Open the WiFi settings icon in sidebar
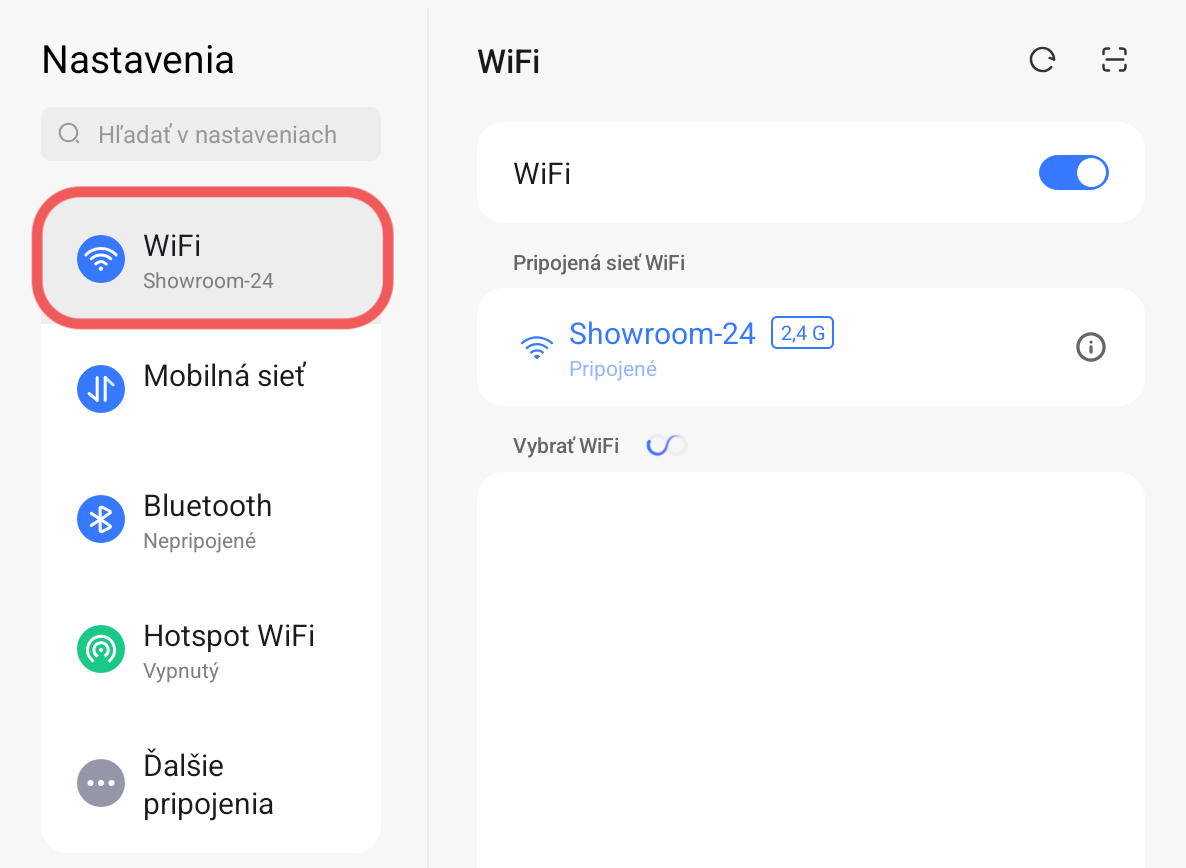1186x868 pixels. tap(100, 258)
